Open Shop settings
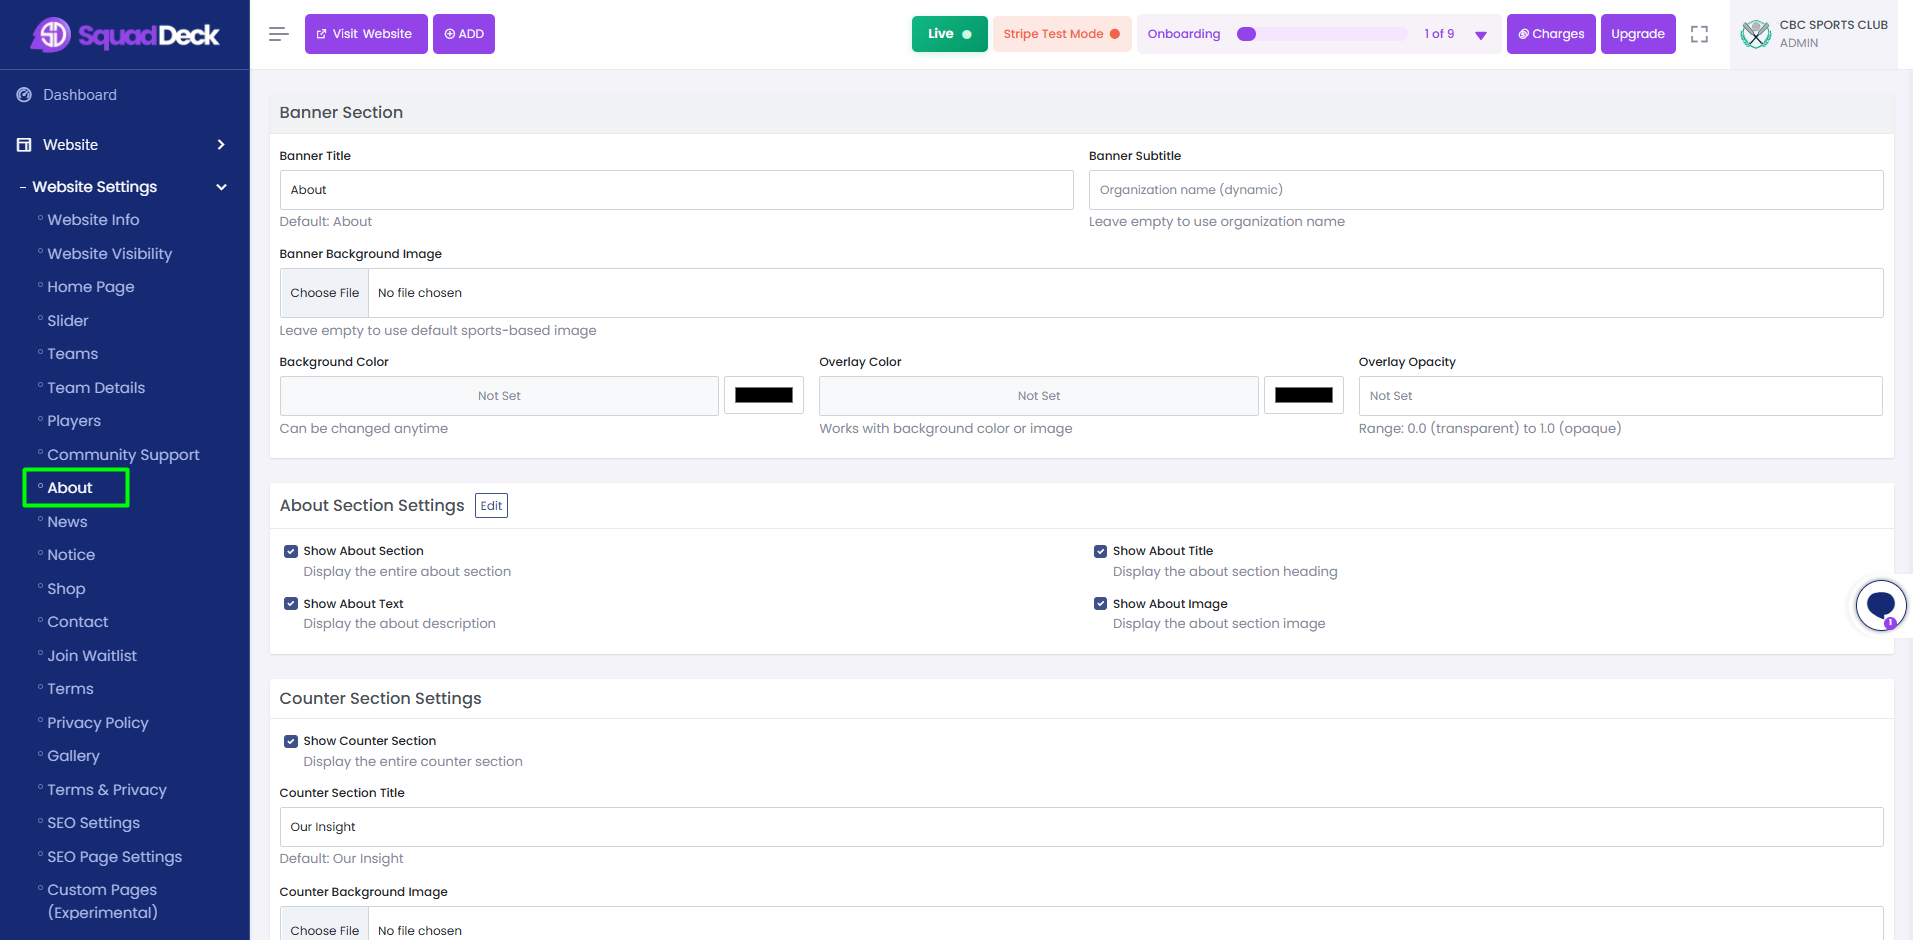 (66, 589)
